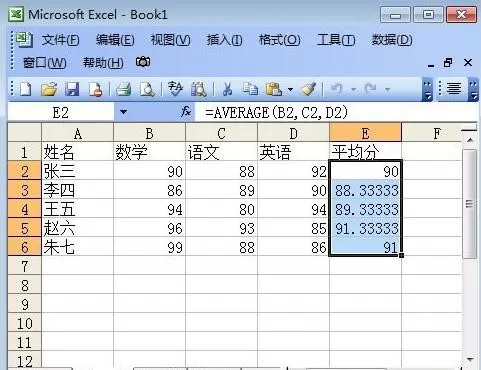Select row 7 header

click(x=24, y=266)
